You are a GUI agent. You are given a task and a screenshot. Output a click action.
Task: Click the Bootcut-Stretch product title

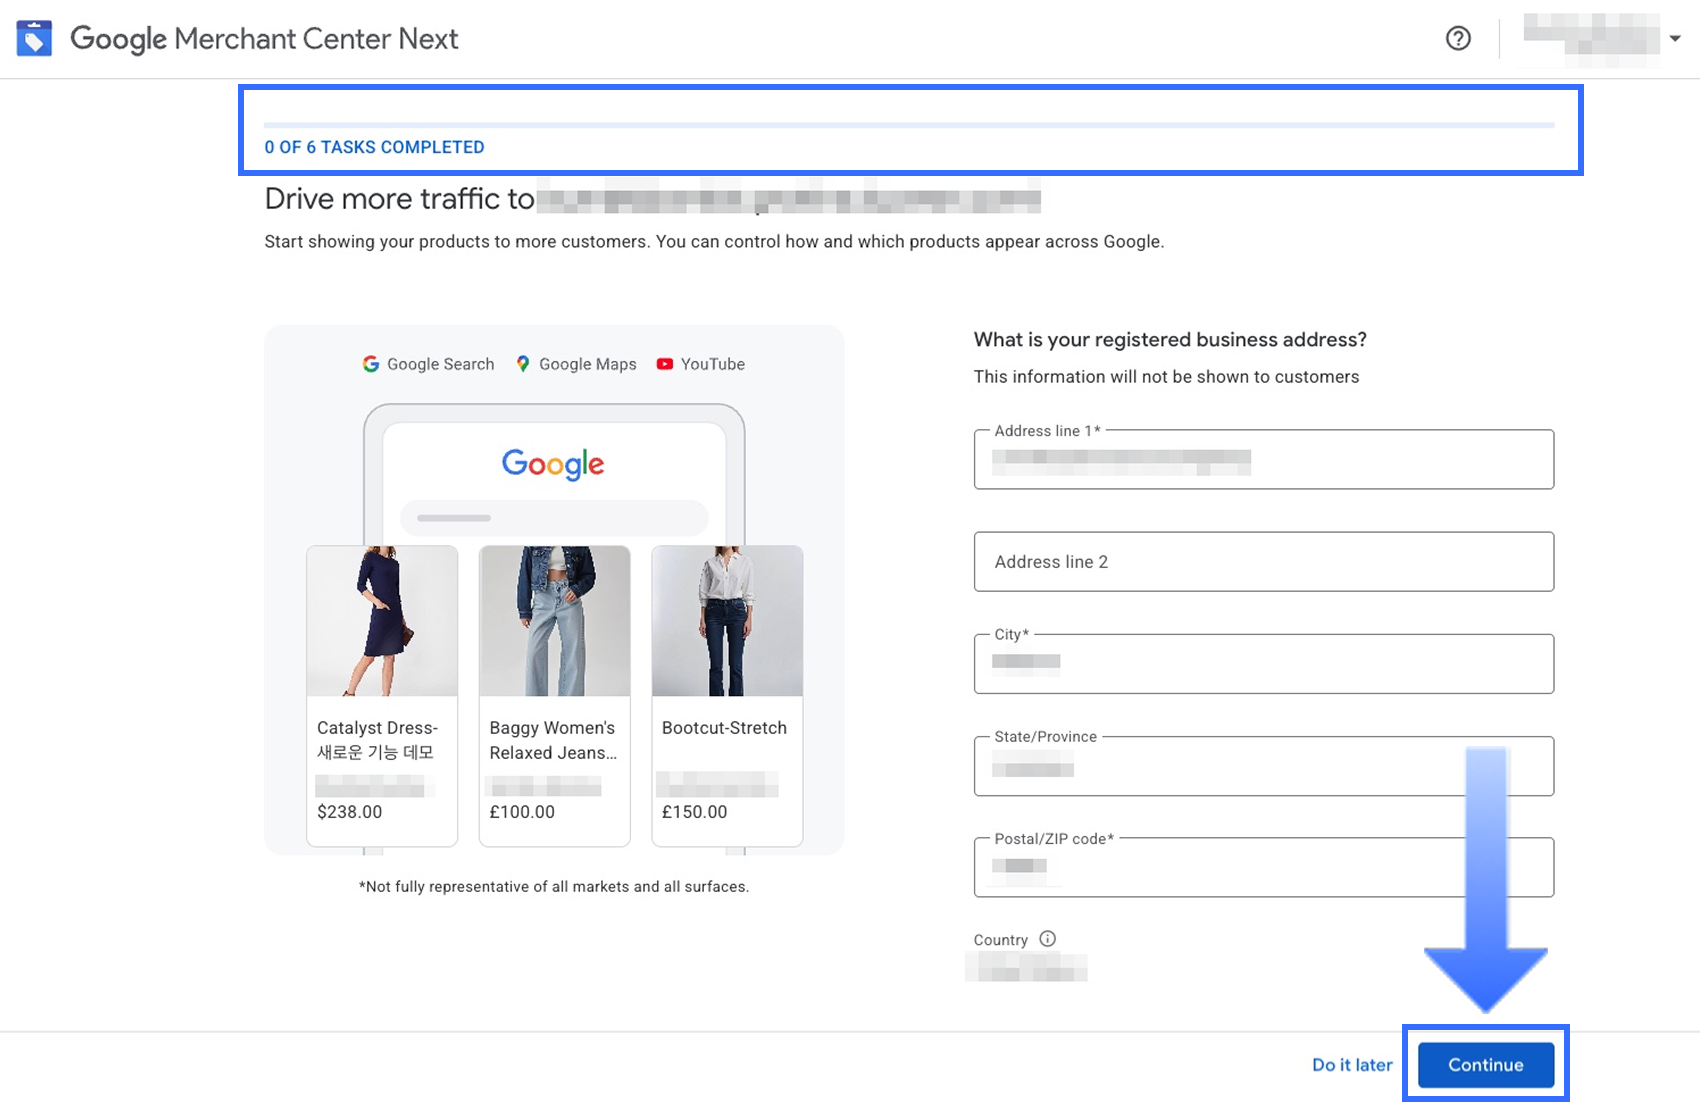(724, 728)
